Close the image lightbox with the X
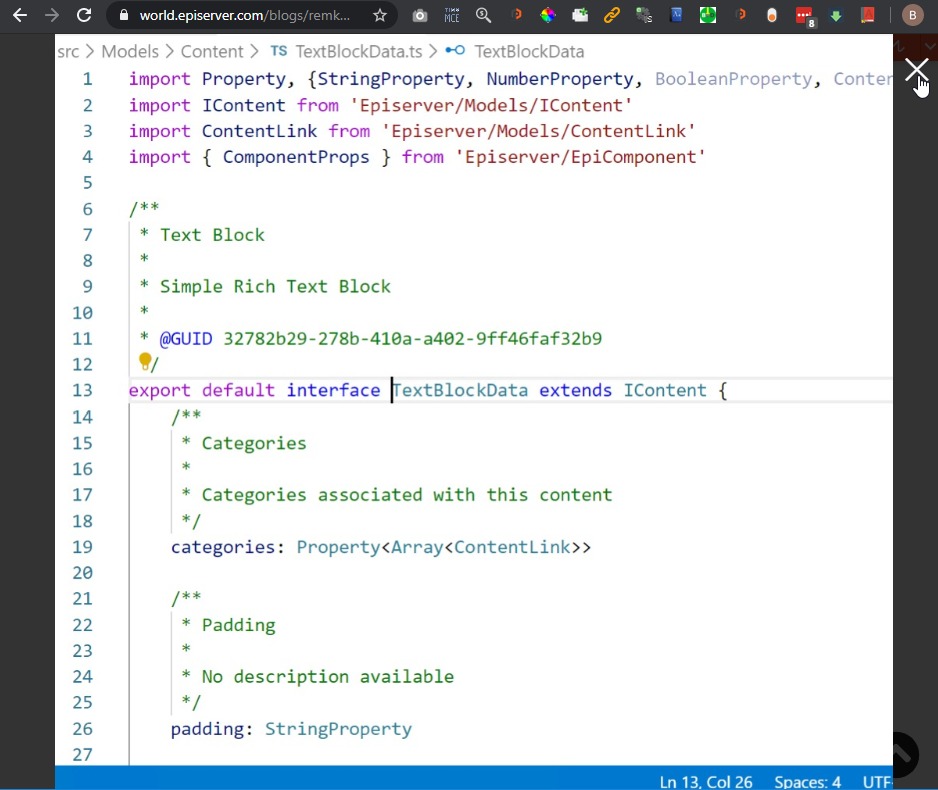Viewport: 938px width, 790px height. click(x=916, y=70)
